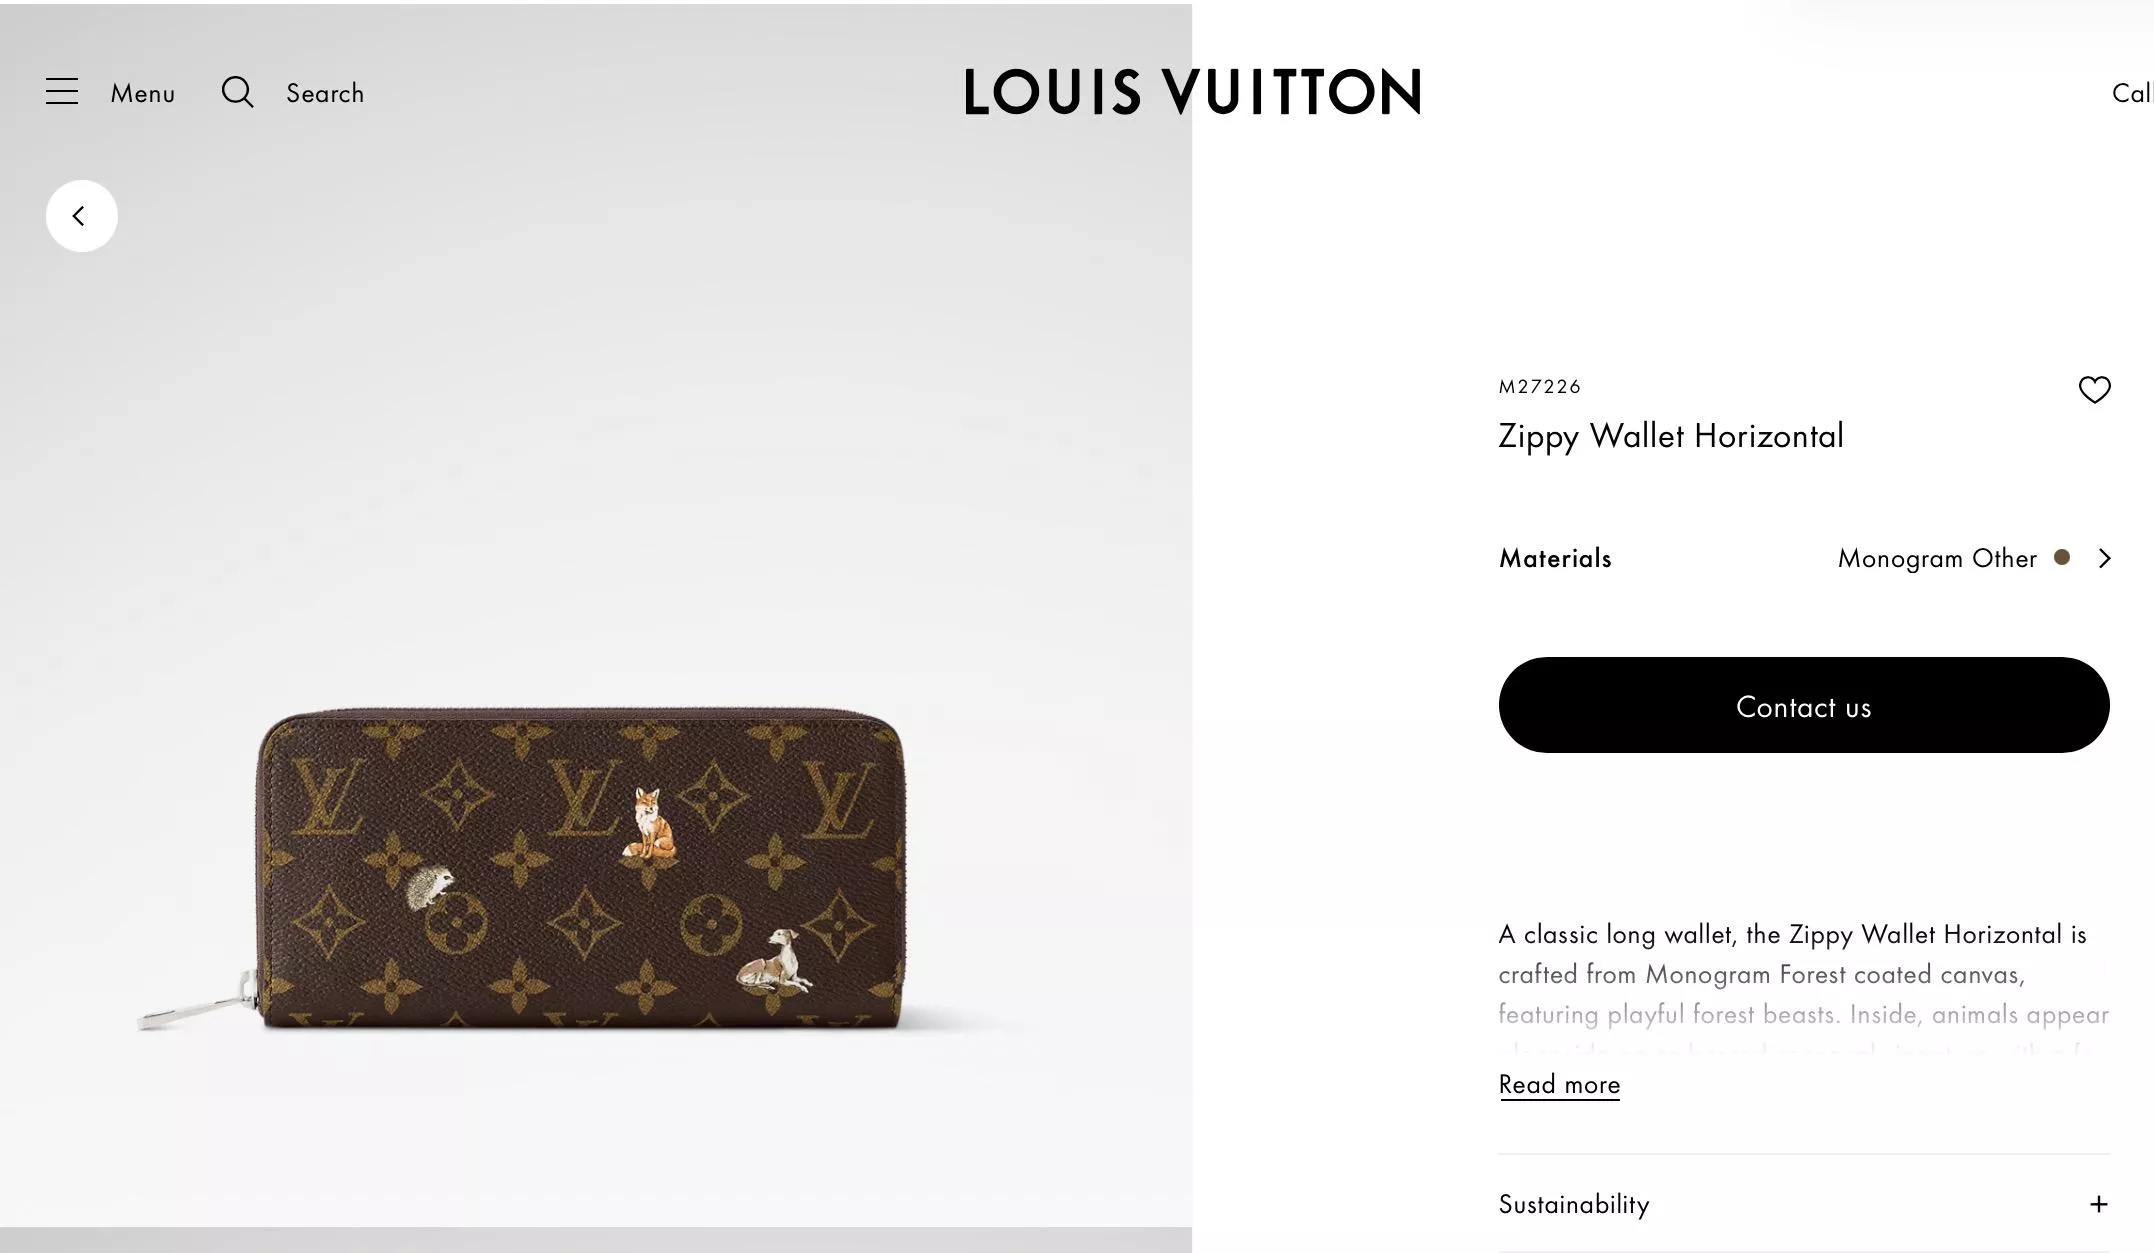This screenshot has height=1253, width=2154.
Task: Click the Contact us button
Action: pos(1804,705)
